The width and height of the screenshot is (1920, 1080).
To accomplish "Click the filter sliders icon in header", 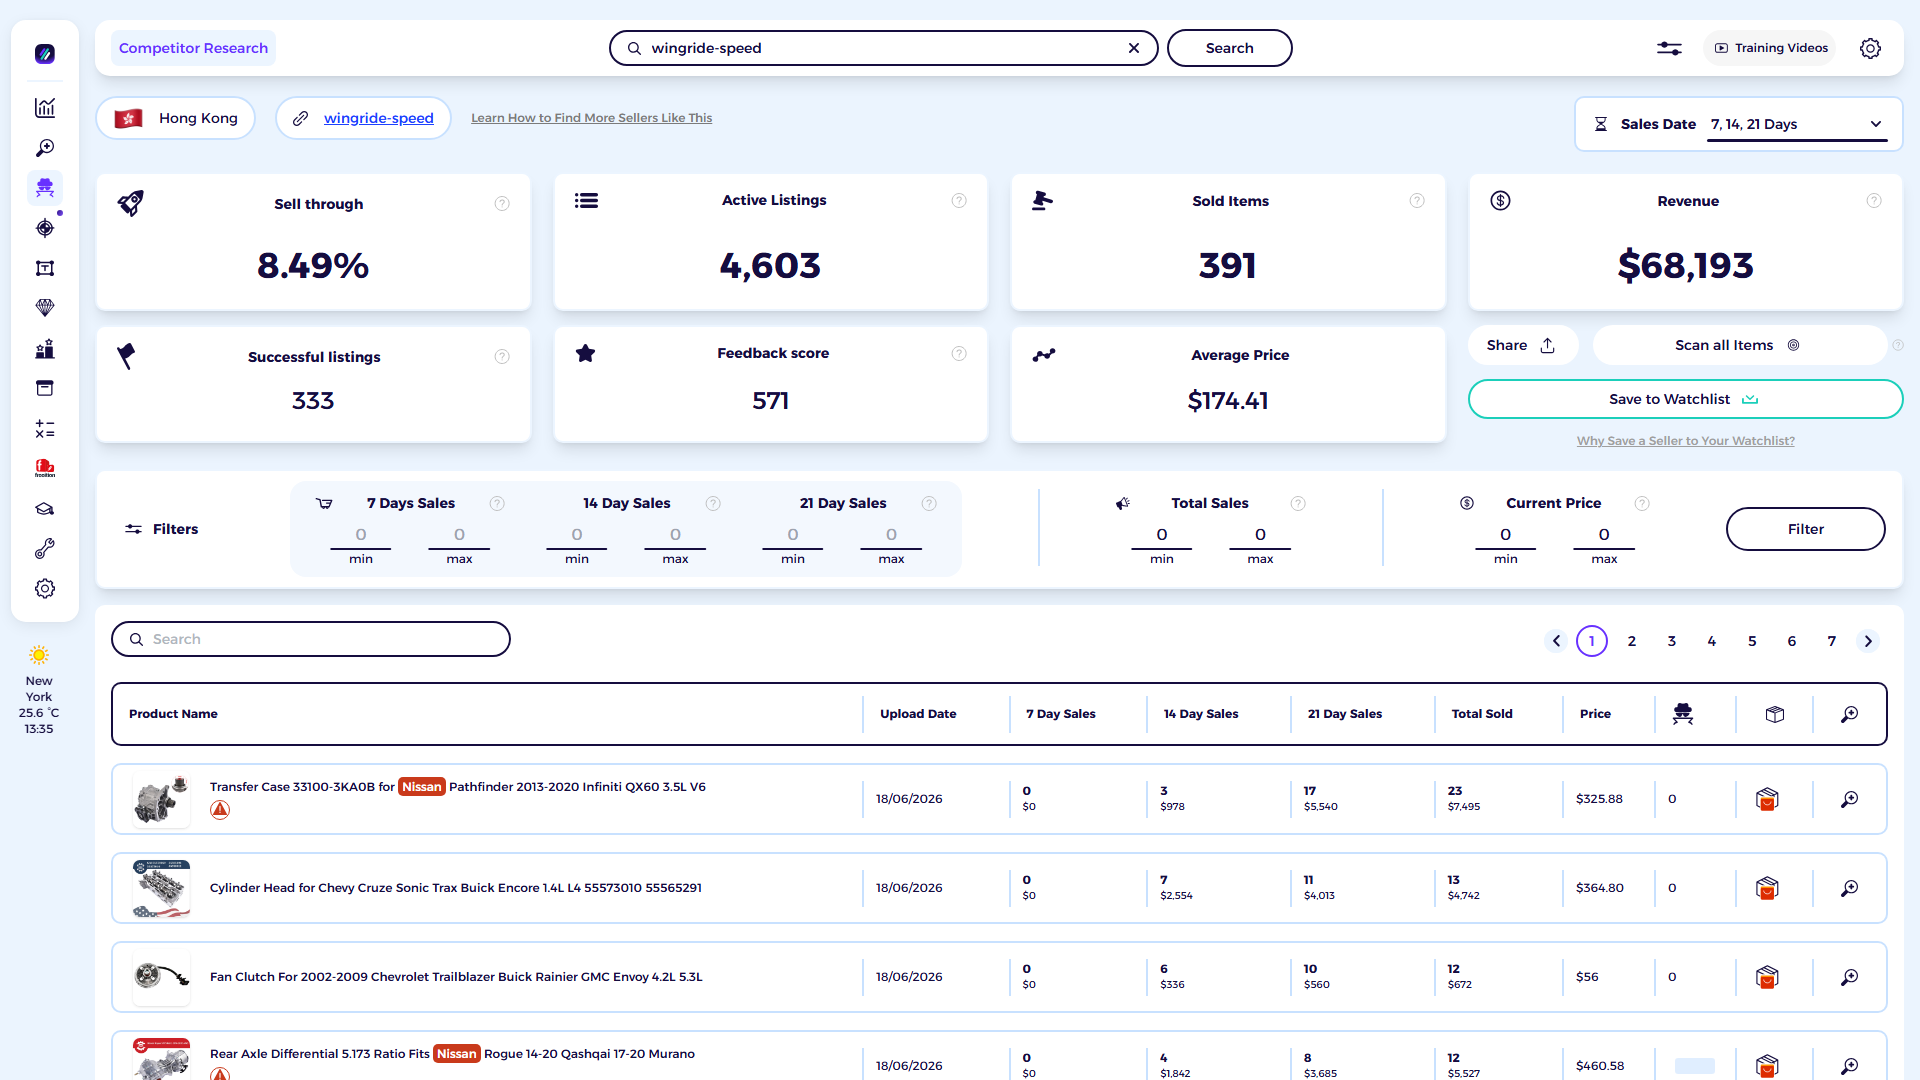I will (1669, 48).
